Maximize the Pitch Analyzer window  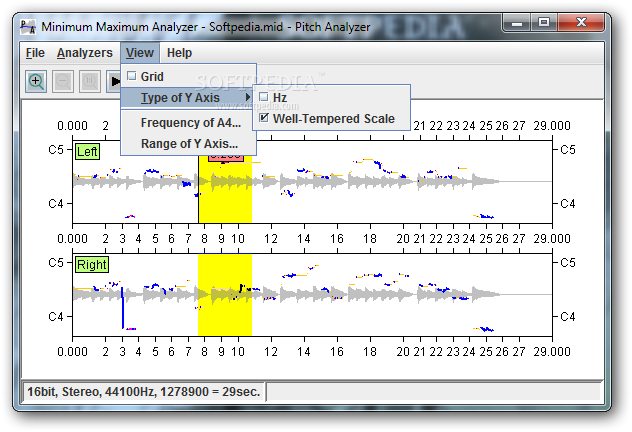click(x=544, y=22)
